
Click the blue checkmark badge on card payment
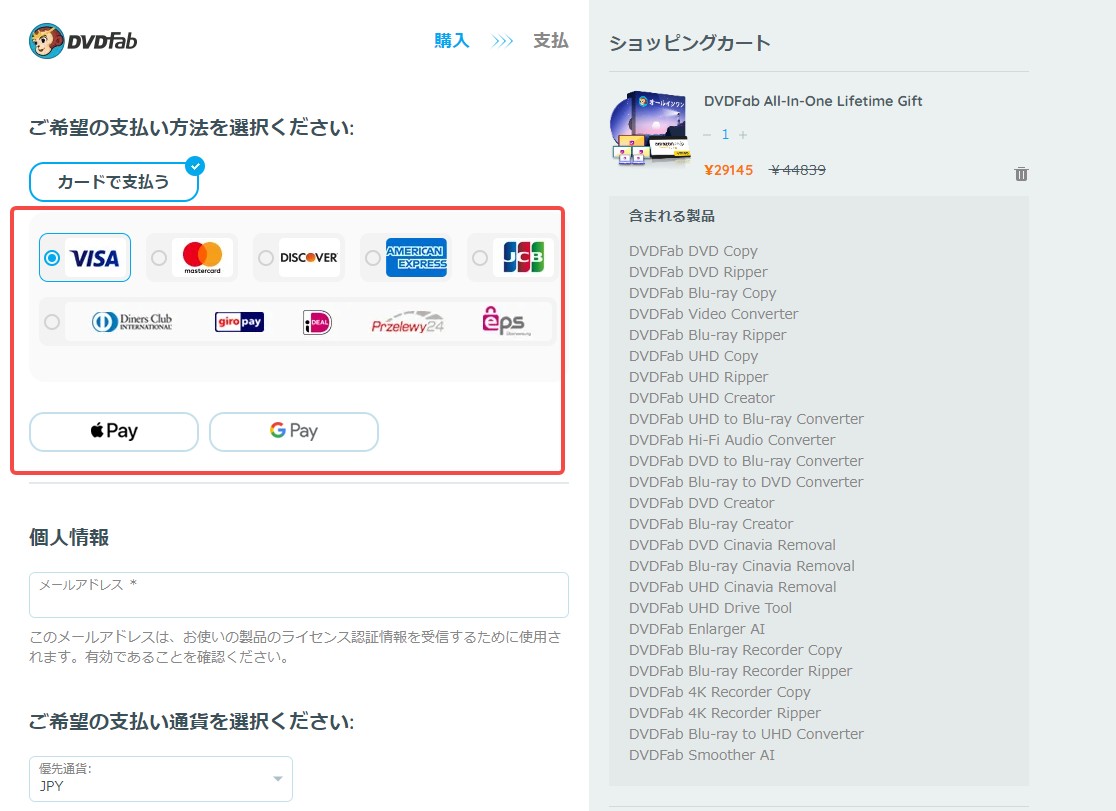tap(194, 166)
